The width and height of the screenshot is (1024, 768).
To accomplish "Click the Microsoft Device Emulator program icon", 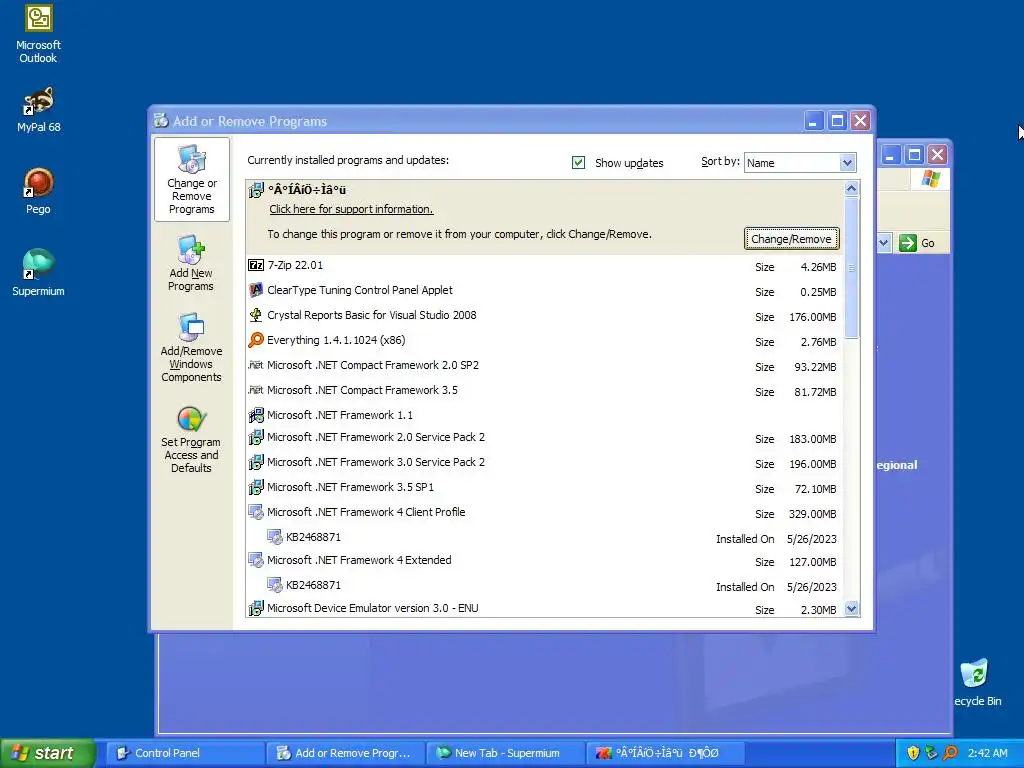I will click(255, 608).
